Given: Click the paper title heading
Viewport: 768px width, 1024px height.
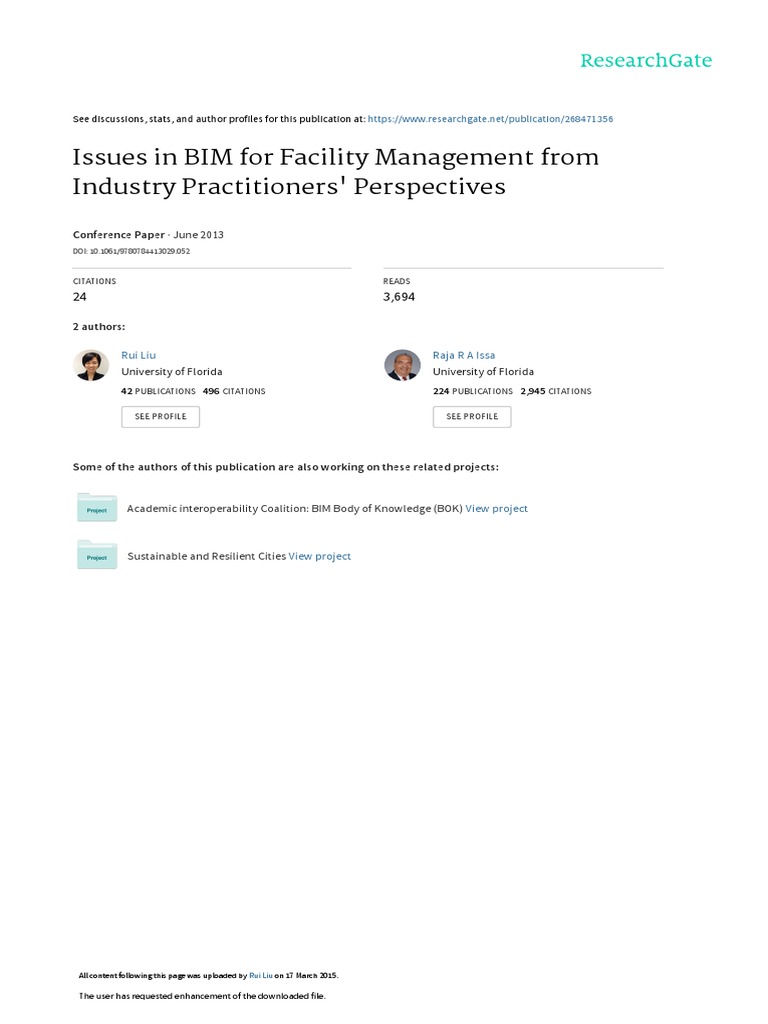Looking at the screenshot, I should [335, 171].
